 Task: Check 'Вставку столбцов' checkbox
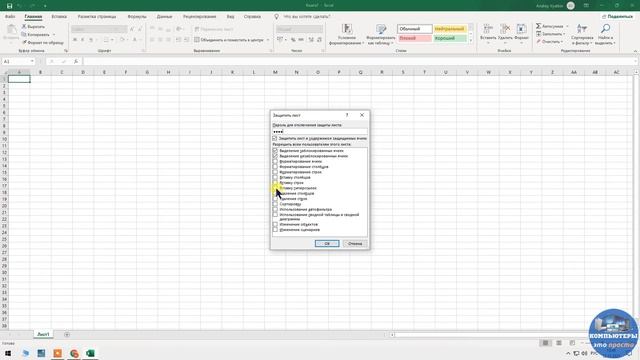point(275,177)
